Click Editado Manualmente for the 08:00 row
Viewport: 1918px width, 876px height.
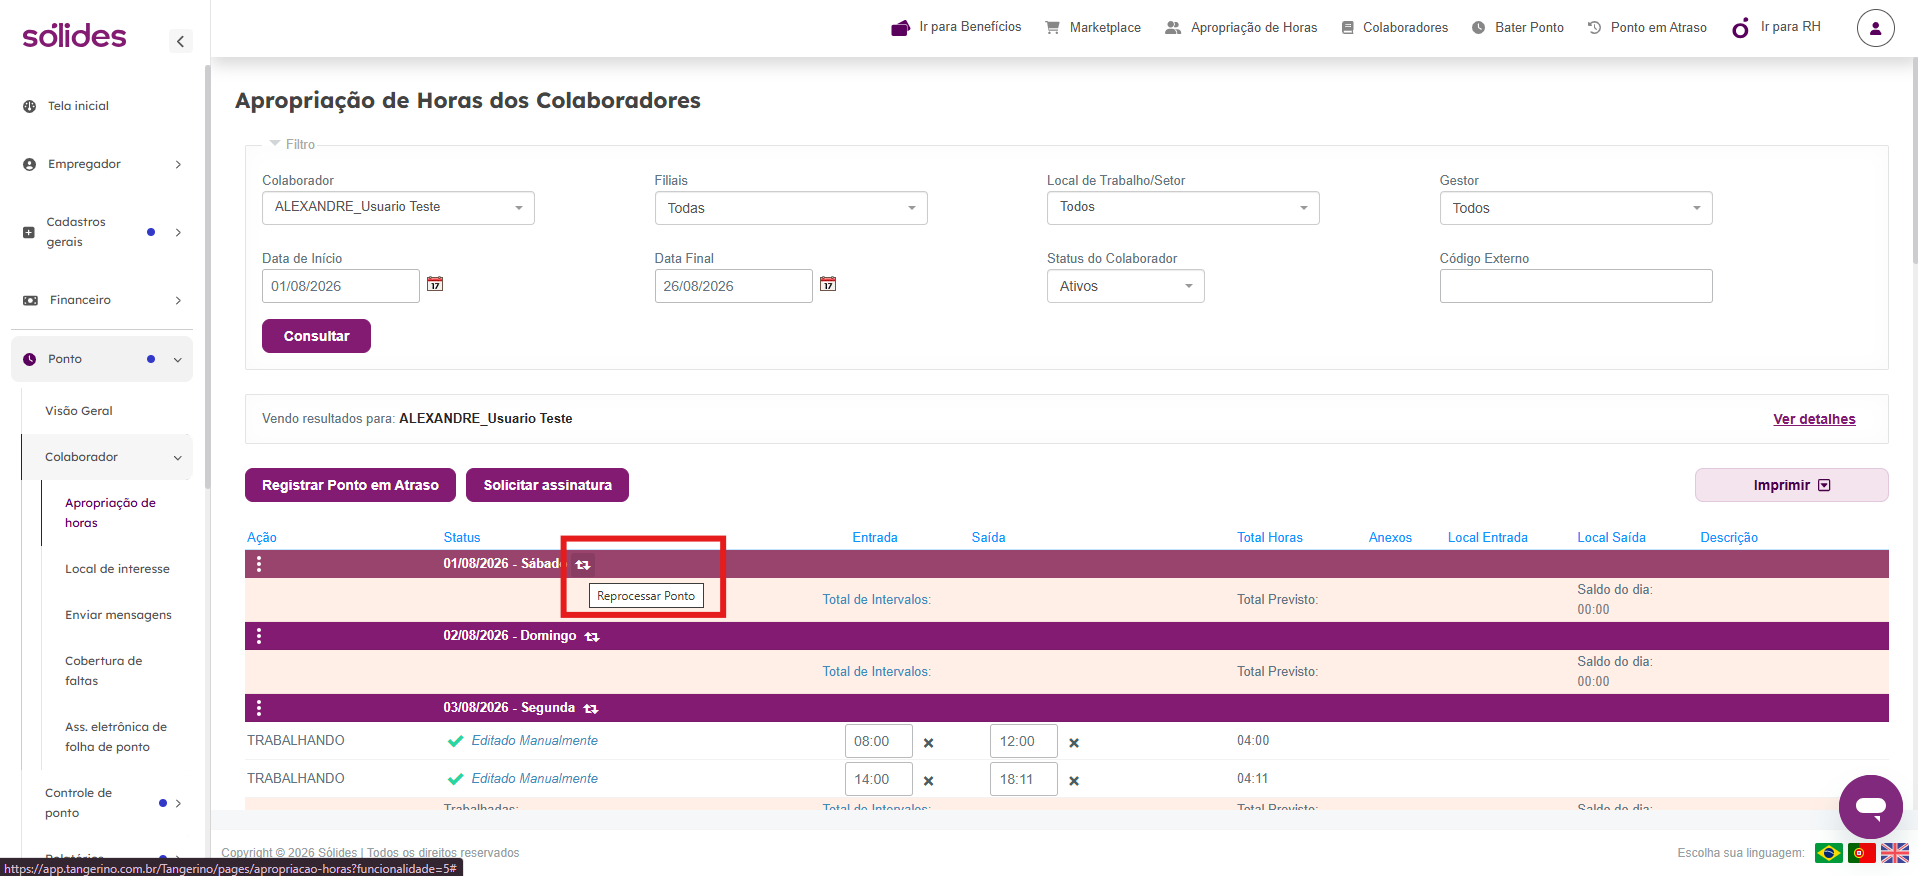click(x=534, y=741)
